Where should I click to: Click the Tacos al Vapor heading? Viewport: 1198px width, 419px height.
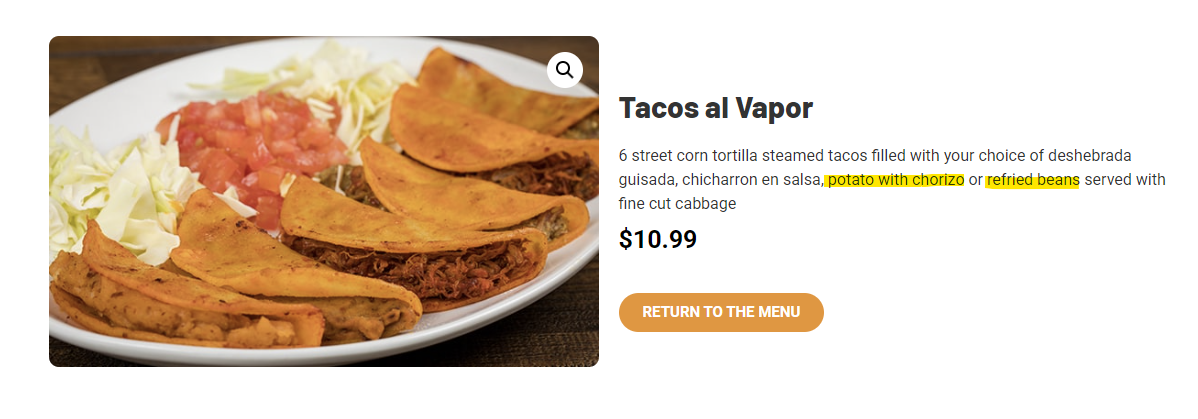click(716, 108)
